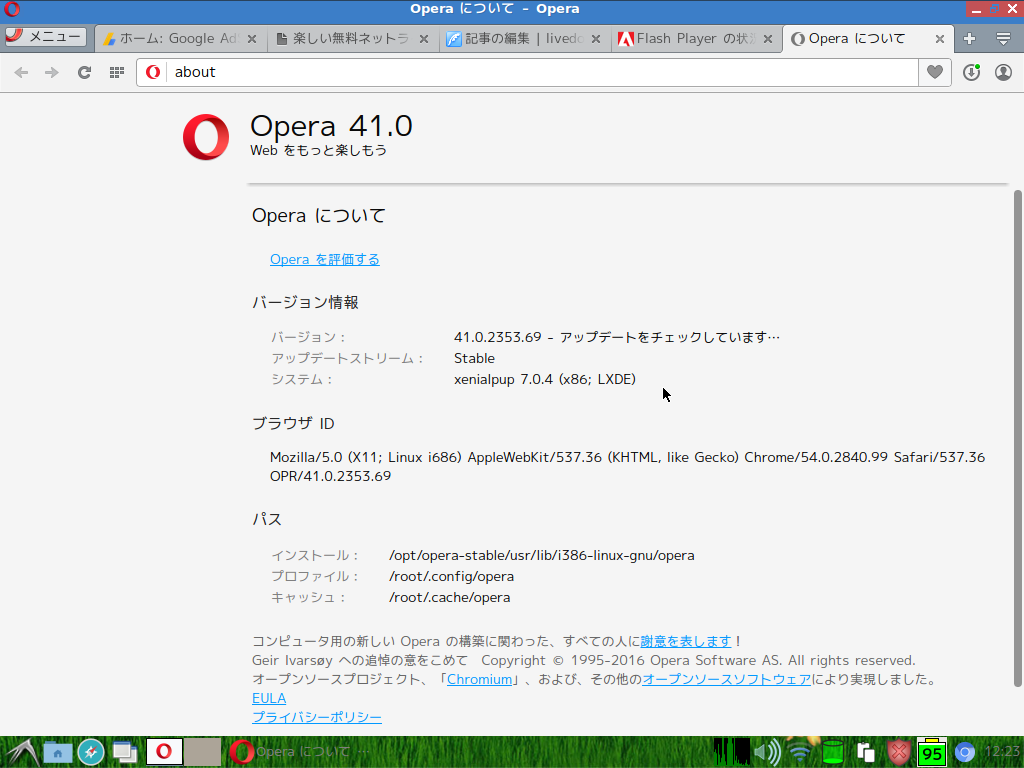Open the red firewall shield tray icon
The width and height of the screenshot is (1024, 768).
pyautogui.click(x=899, y=752)
